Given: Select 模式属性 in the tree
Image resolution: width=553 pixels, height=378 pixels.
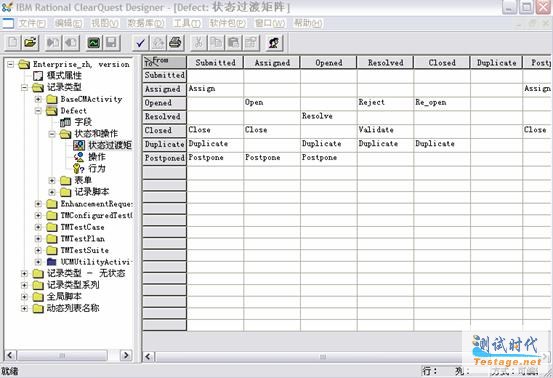Looking at the screenshot, I should click(x=64, y=75).
